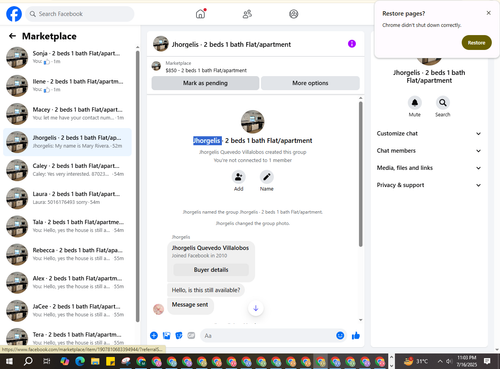
Task: Click the Search Facebook field
Action: (80, 14)
